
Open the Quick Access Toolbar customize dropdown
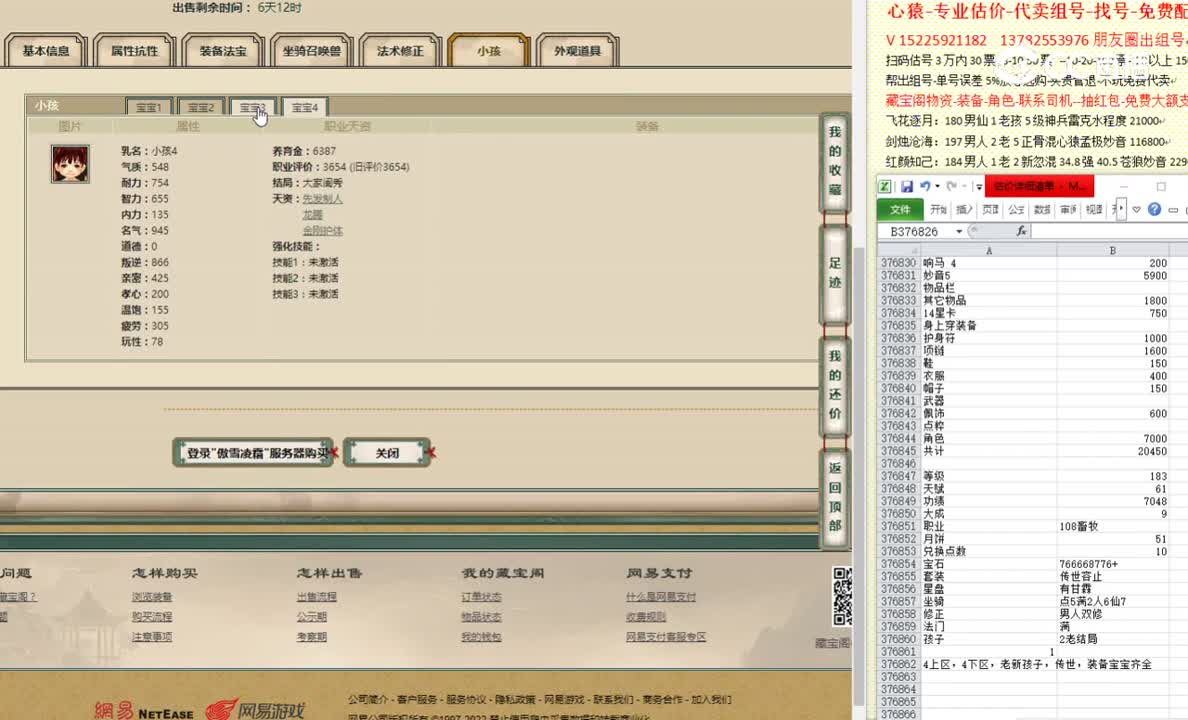pyautogui.click(x=978, y=185)
